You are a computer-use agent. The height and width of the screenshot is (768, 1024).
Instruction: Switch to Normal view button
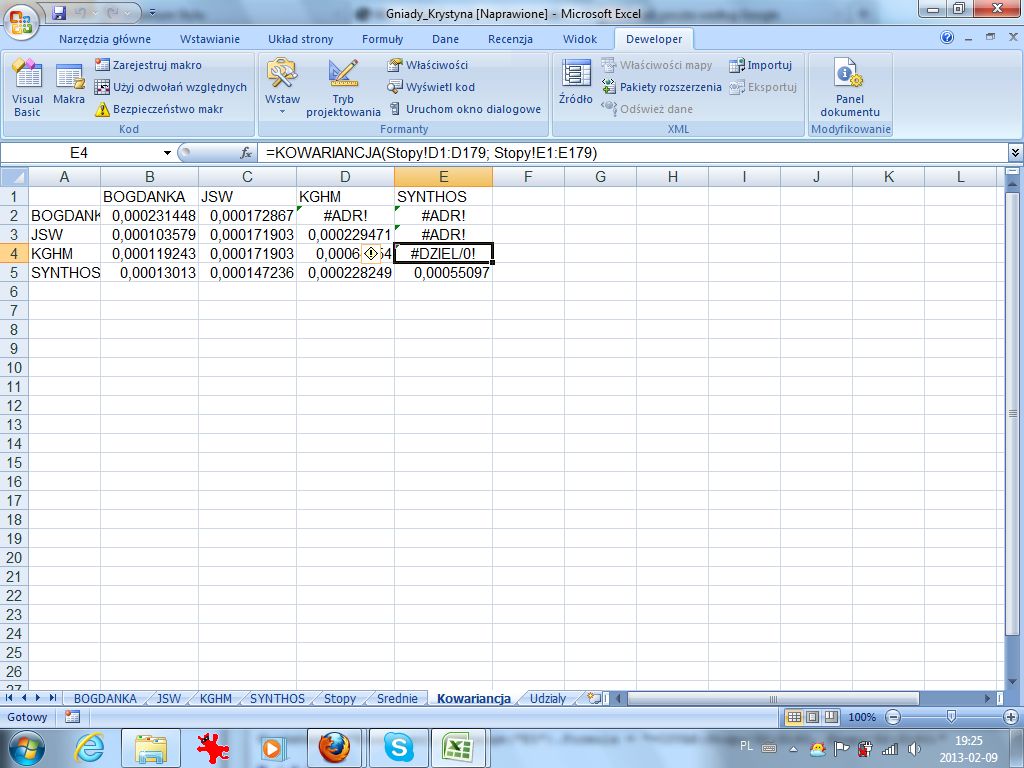[x=794, y=717]
